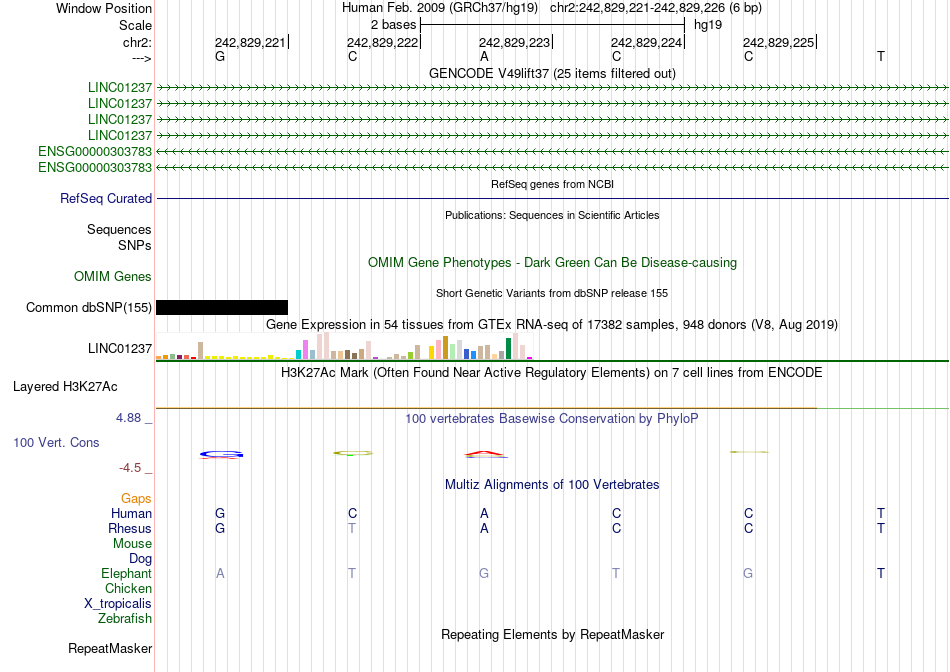
Task: Click the gray A in the Elephant row
Action: 220,573
